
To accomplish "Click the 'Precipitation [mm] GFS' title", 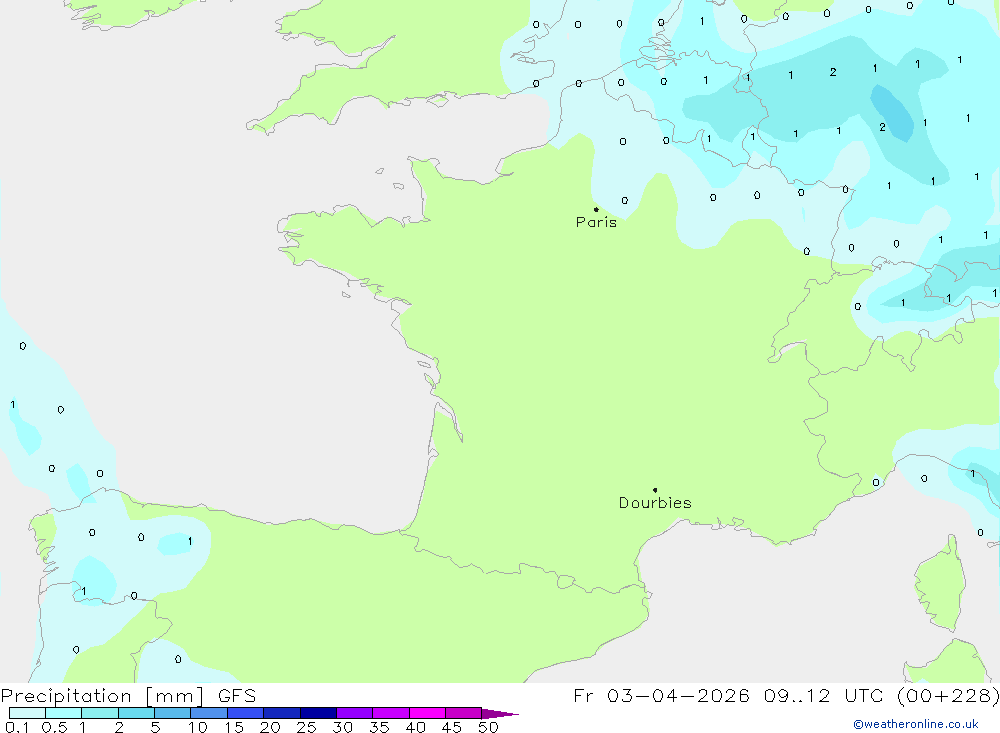I will point(128,696).
